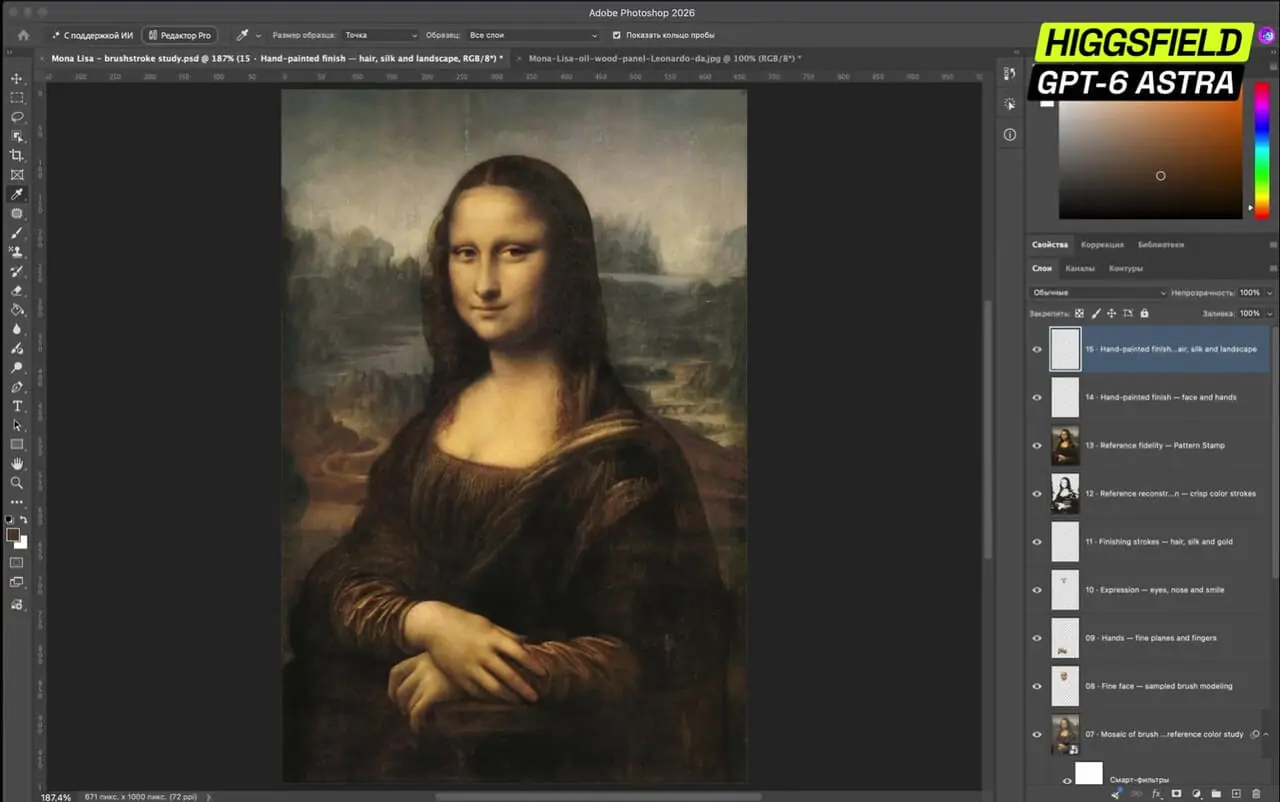Switch to the 'Слои' tab
The image size is (1280, 802).
[1042, 268]
